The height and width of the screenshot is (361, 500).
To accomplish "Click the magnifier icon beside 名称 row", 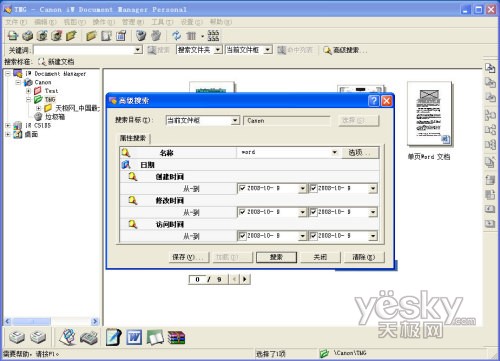I will click(x=126, y=153).
